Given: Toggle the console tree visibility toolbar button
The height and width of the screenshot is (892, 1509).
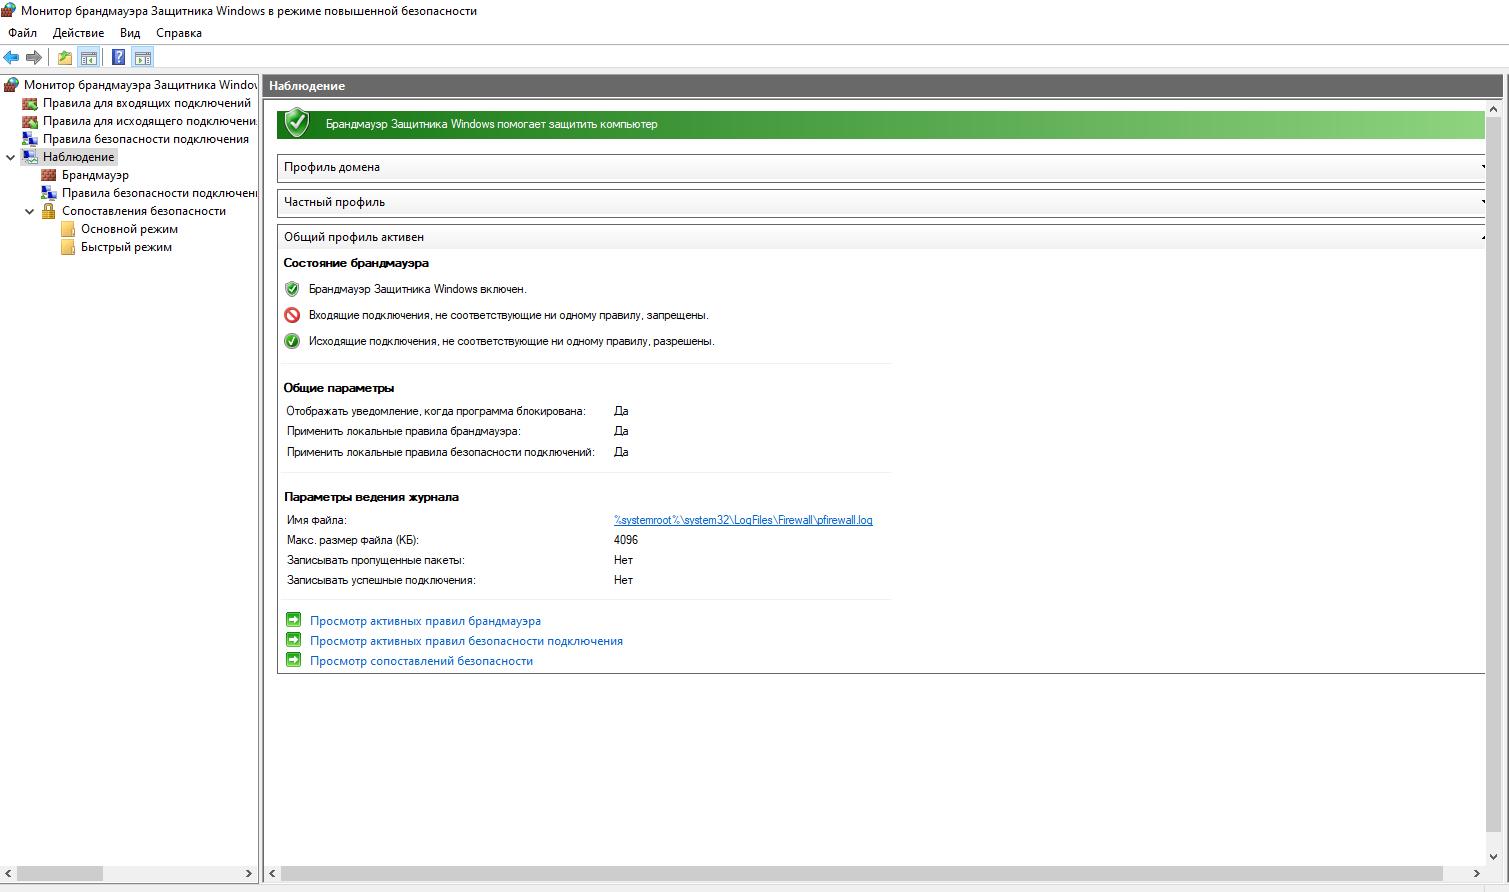Looking at the screenshot, I should pos(89,58).
